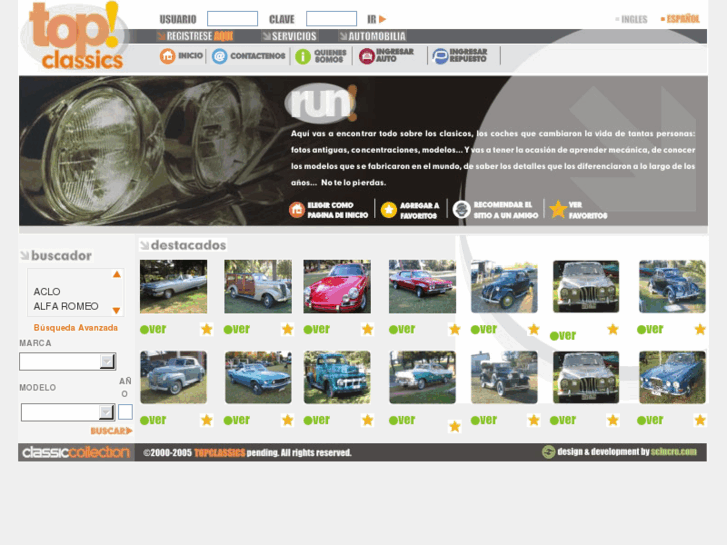Open the MODELO dropdown
The height and width of the screenshot is (545, 727).
click(68, 412)
